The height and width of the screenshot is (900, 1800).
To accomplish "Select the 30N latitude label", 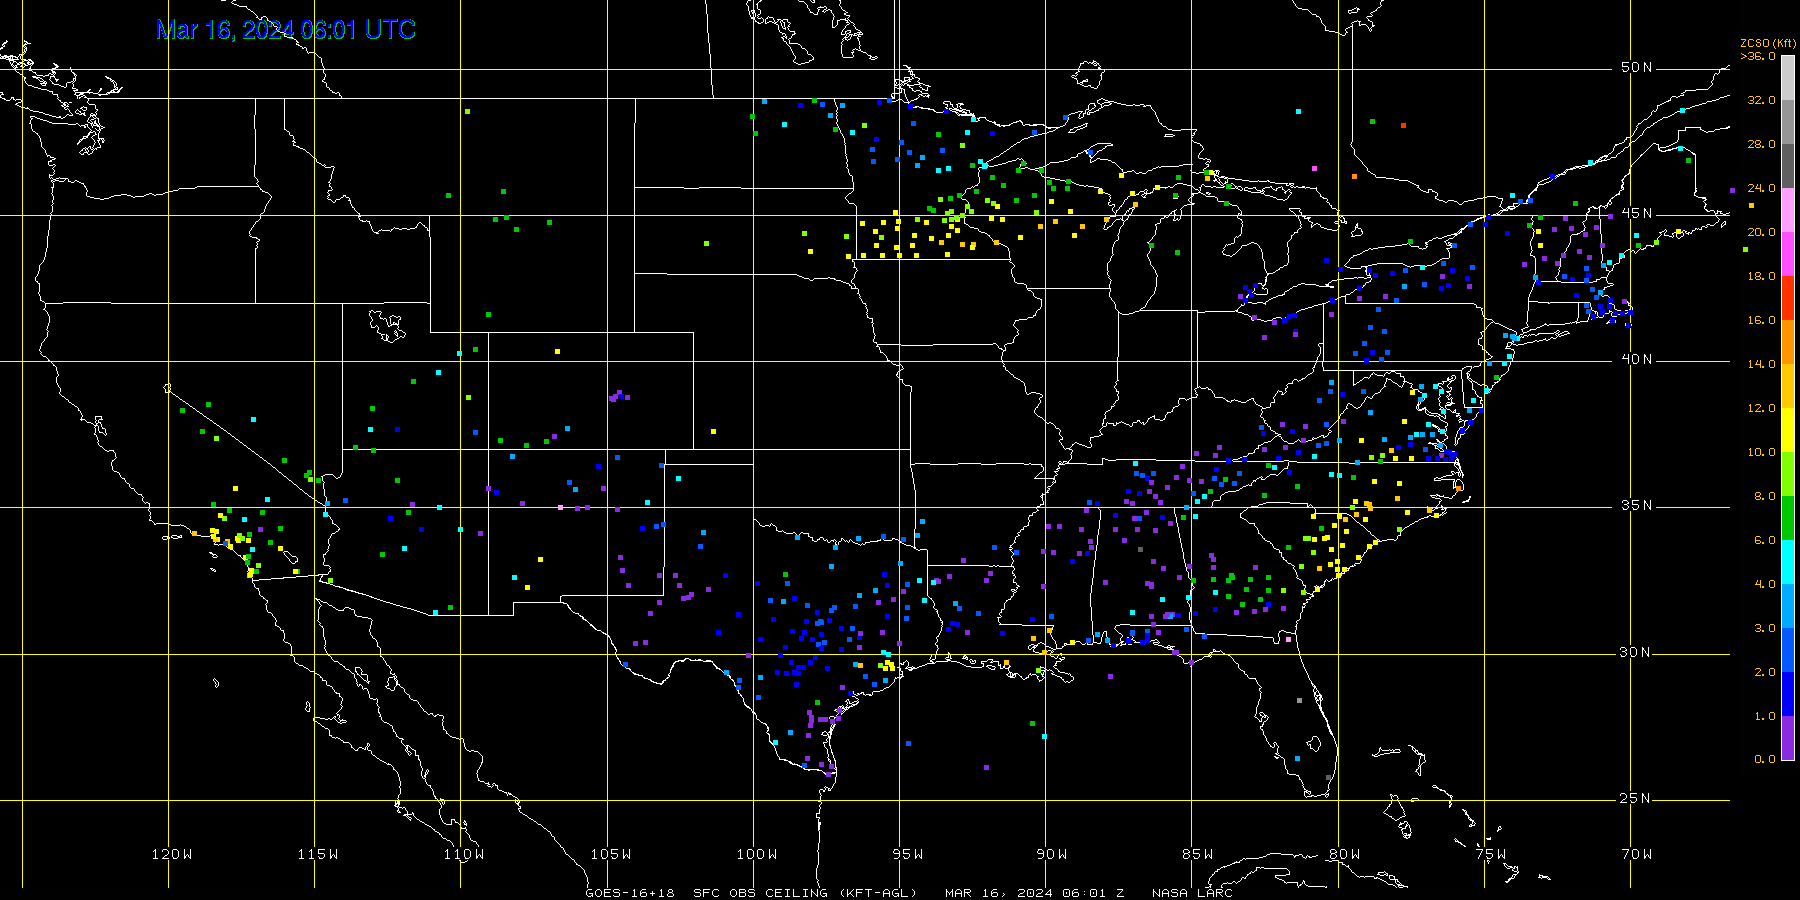I will (x=1637, y=652).
